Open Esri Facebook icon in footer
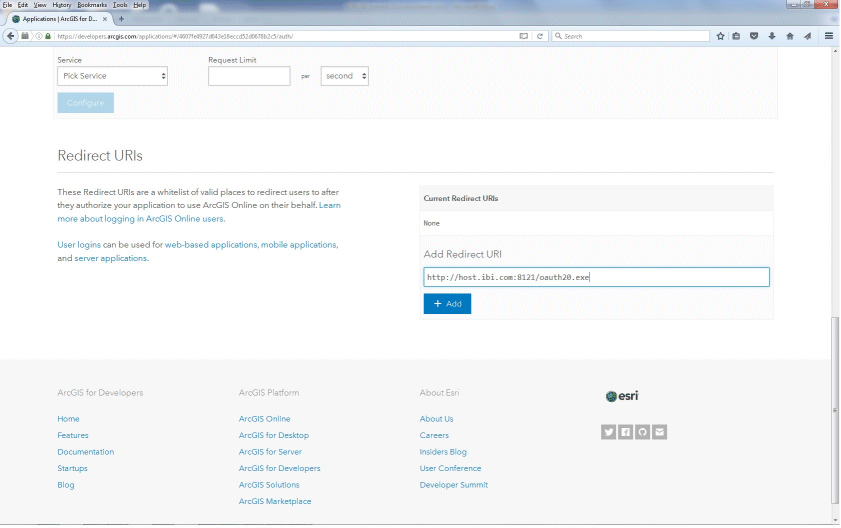841x528 pixels. click(625, 432)
